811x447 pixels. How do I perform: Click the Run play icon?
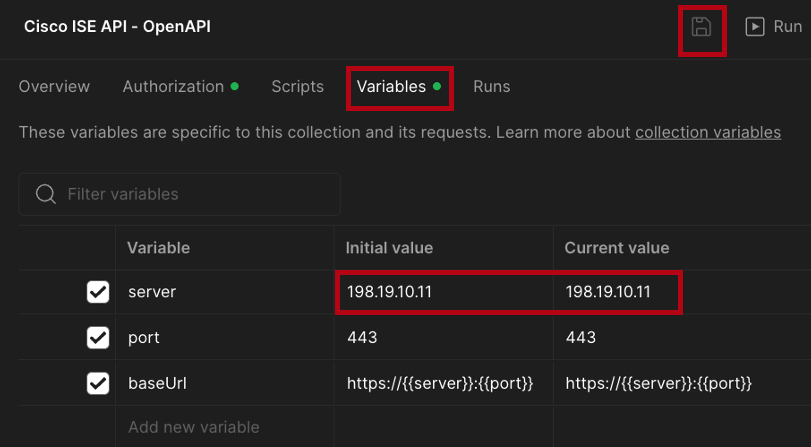755,26
